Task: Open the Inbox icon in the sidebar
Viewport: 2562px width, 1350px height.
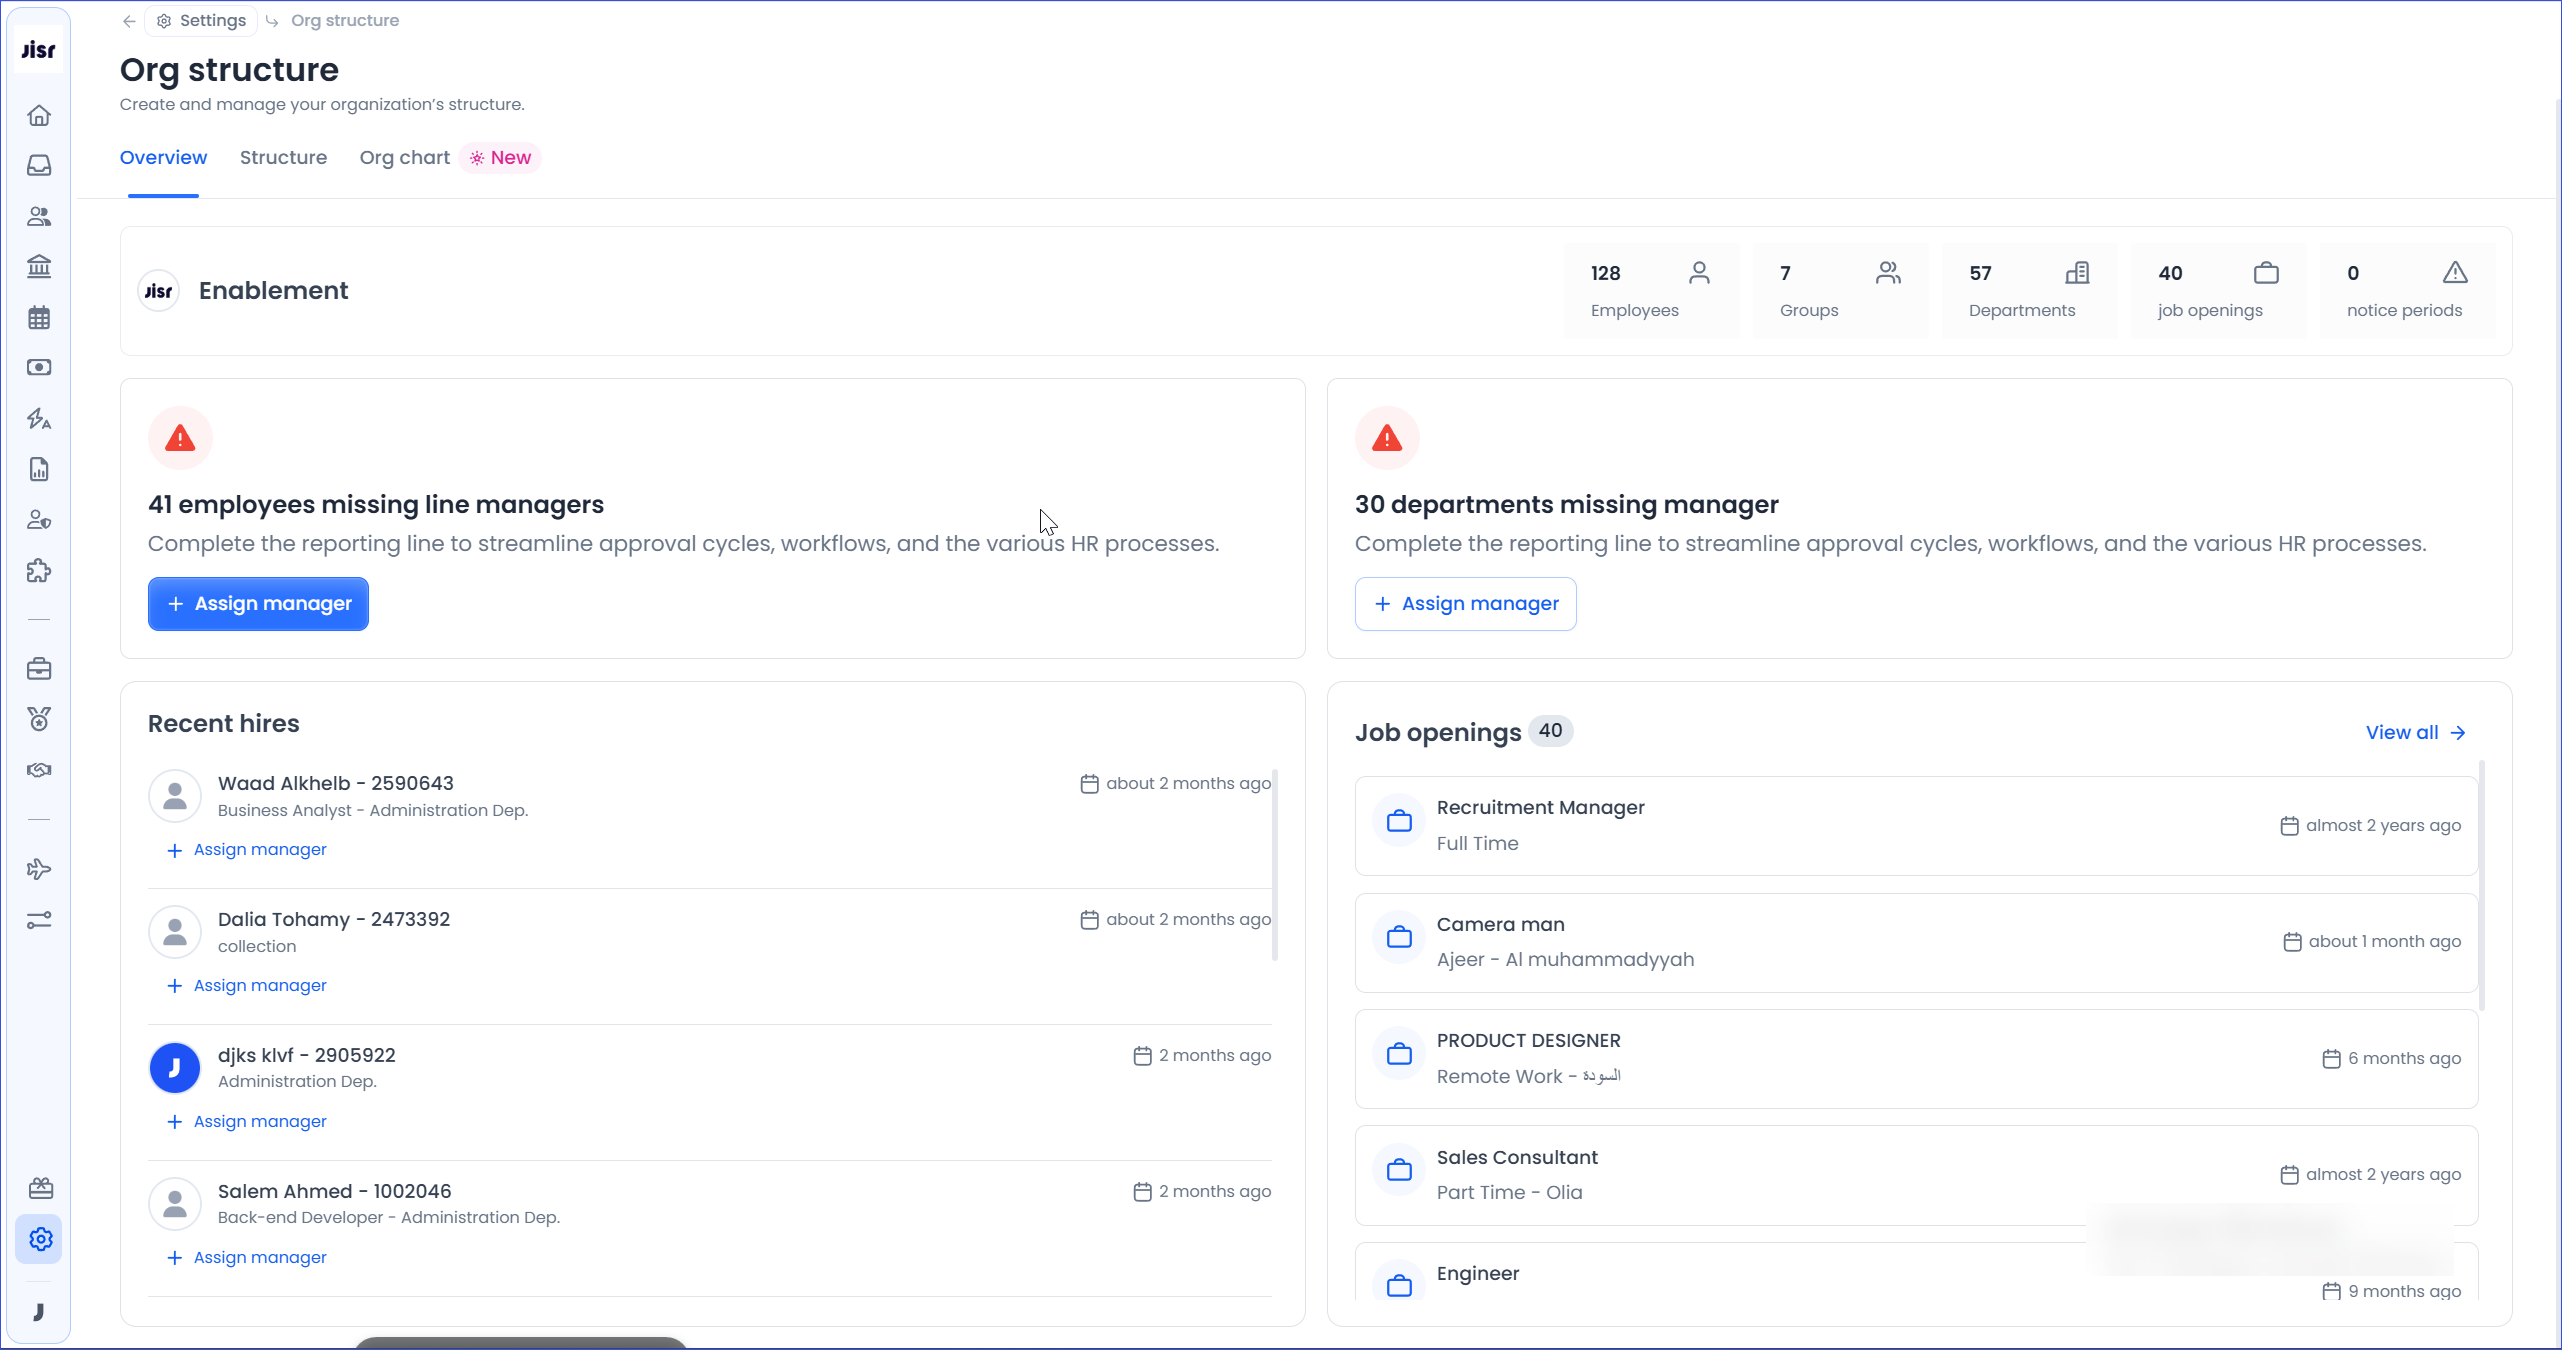Action: [39, 166]
